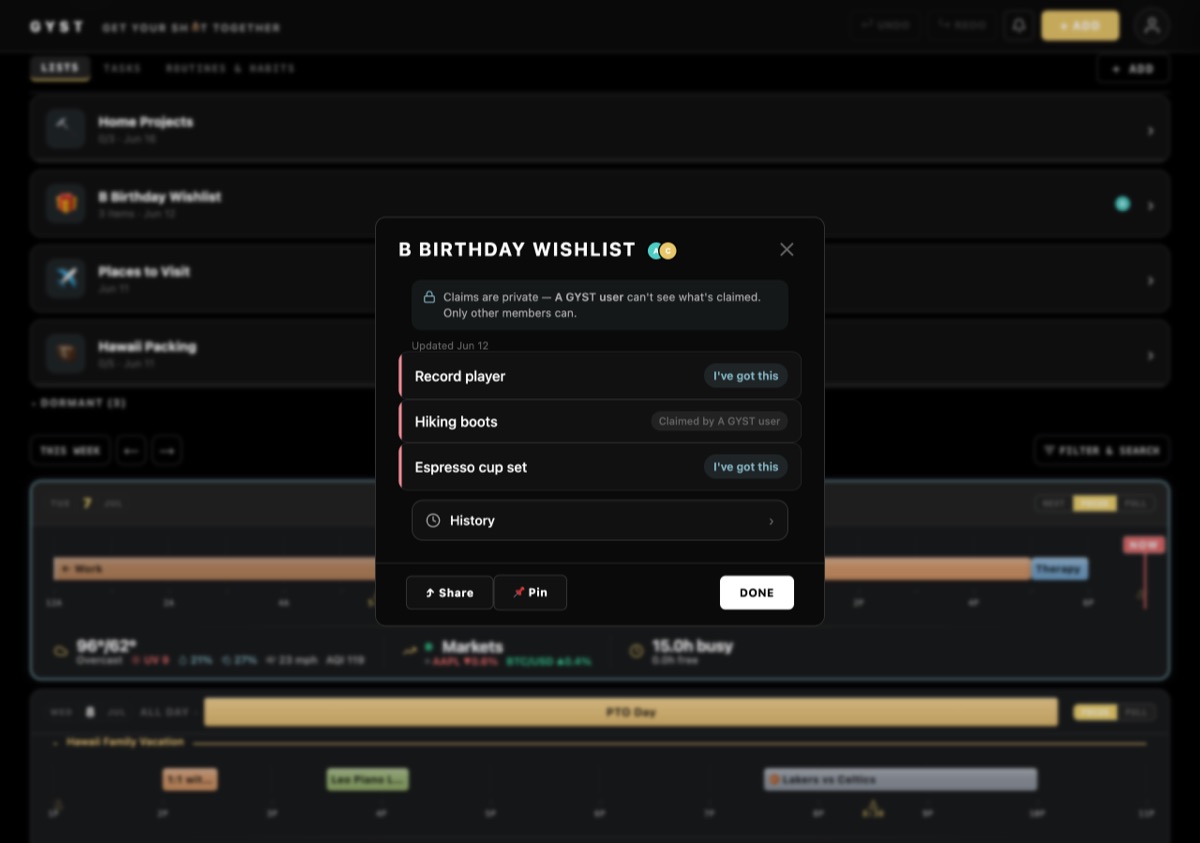
Task: Close the B Birthday Wishlist dialog
Action: [787, 250]
